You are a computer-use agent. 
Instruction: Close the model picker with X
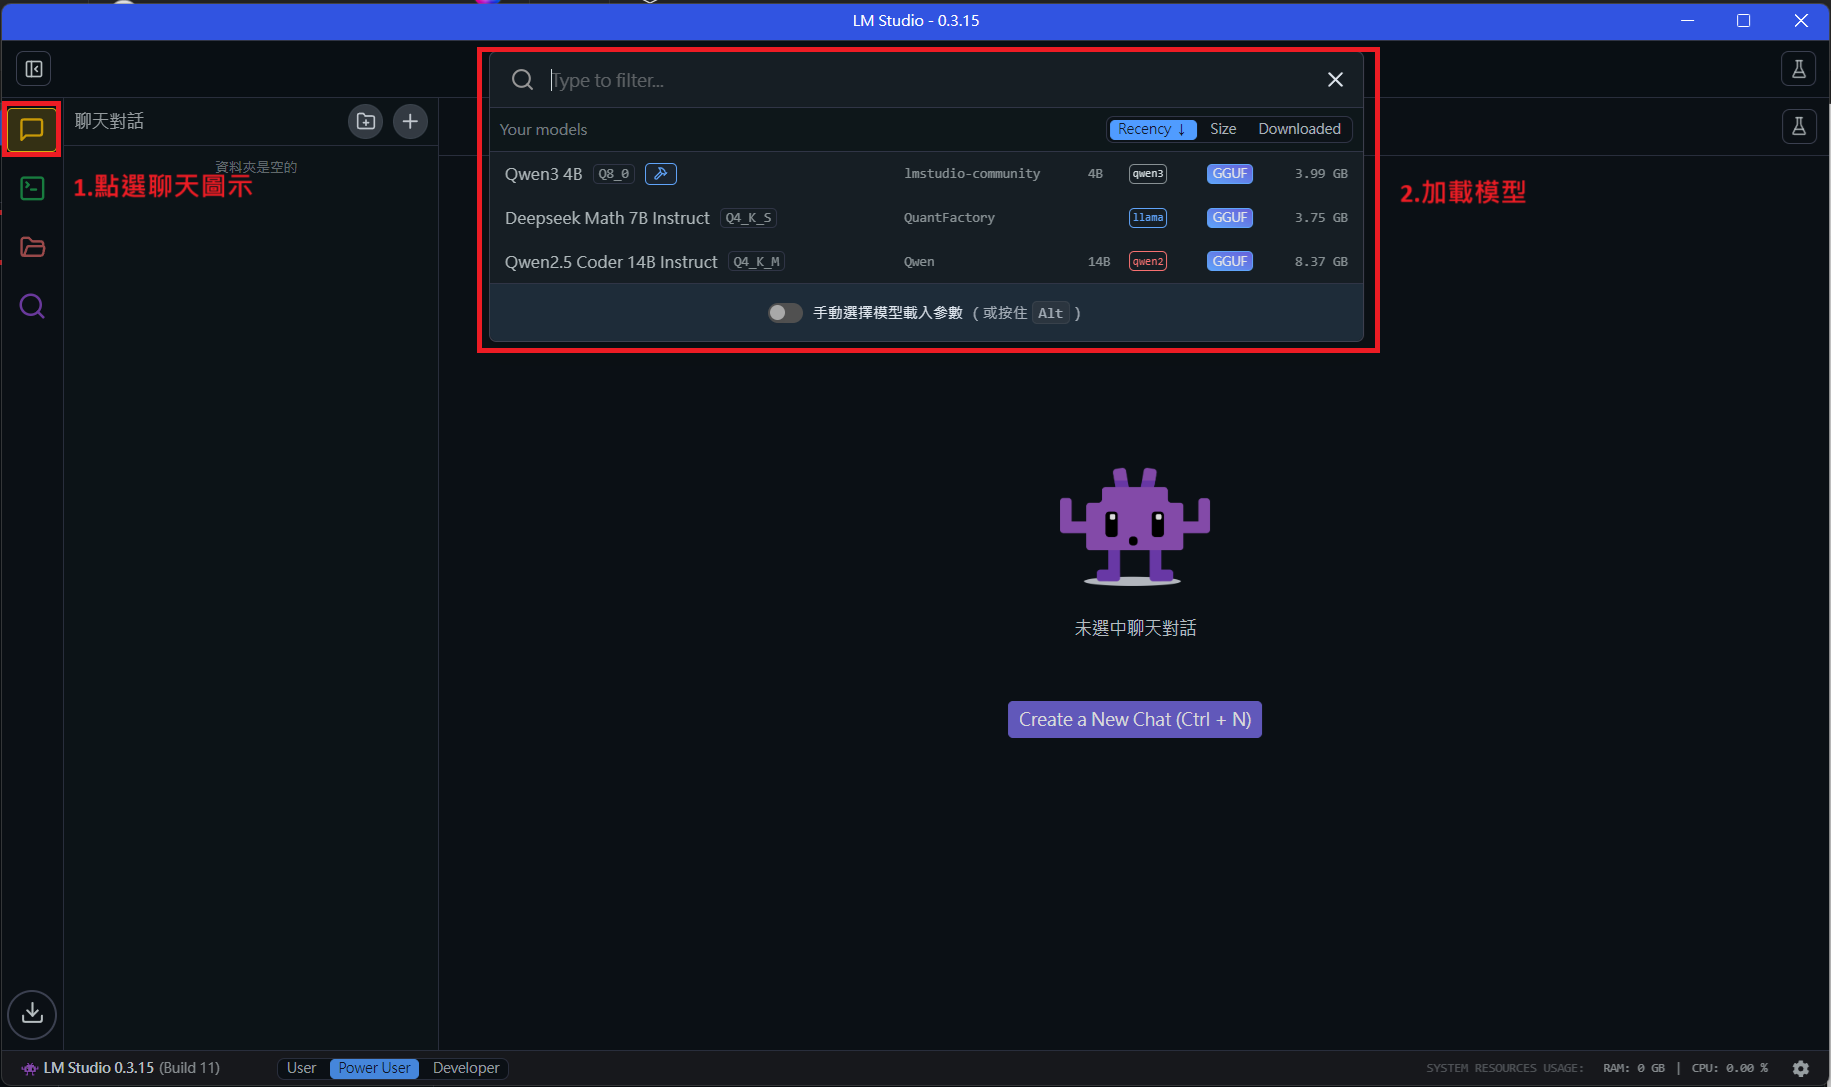point(1335,80)
